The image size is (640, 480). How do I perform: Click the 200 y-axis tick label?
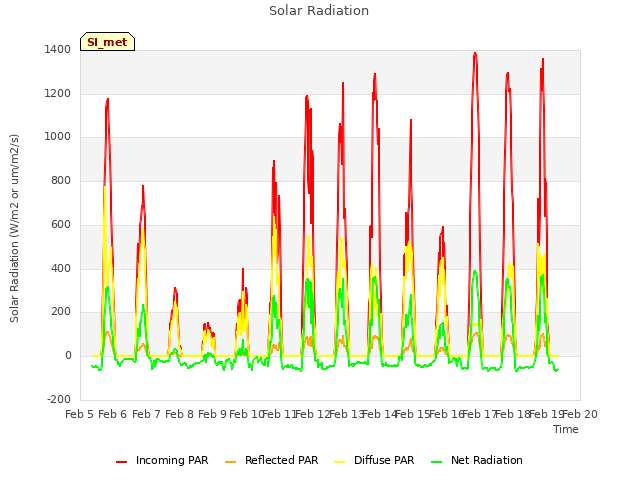click(x=61, y=311)
